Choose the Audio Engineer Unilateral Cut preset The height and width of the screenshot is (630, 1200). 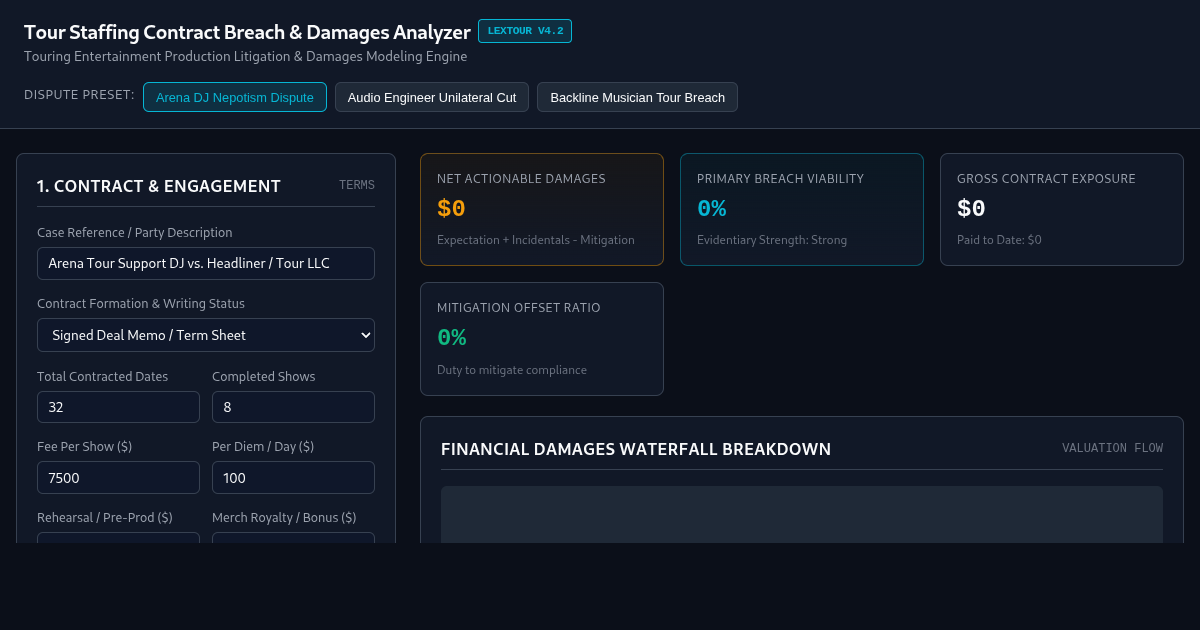[432, 97]
